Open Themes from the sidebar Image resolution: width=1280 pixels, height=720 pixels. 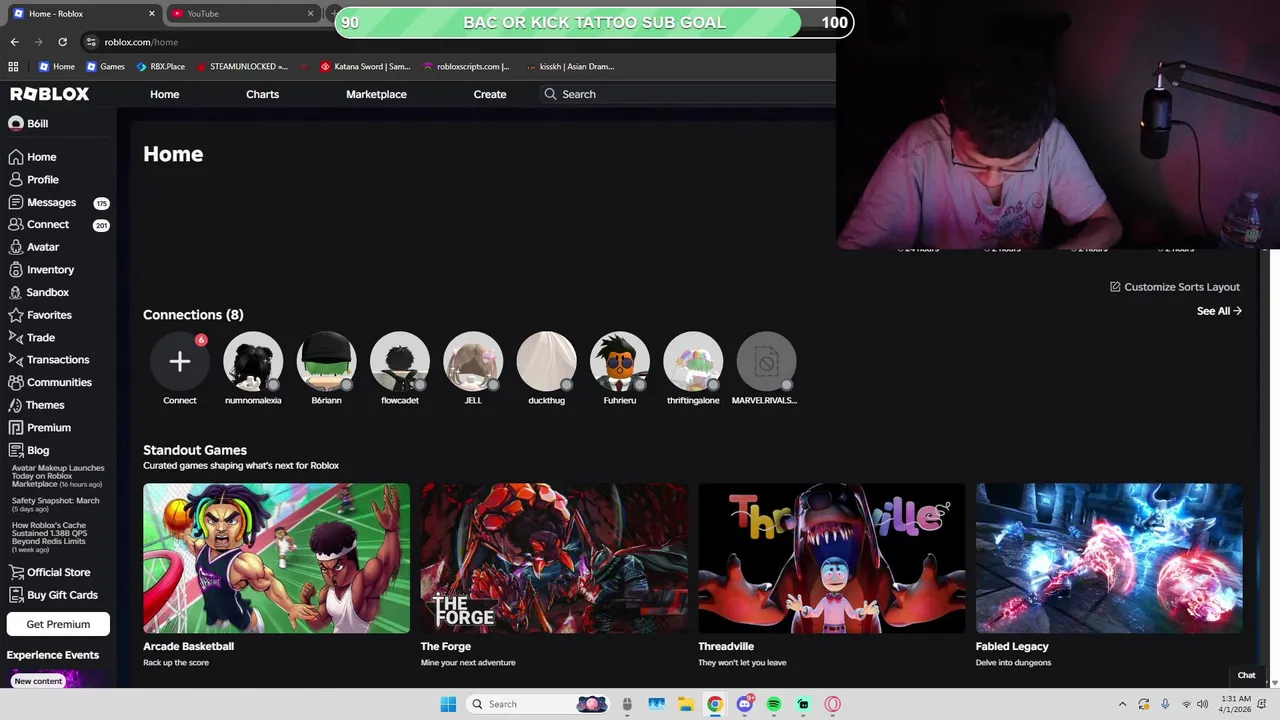[x=36, y=405]
